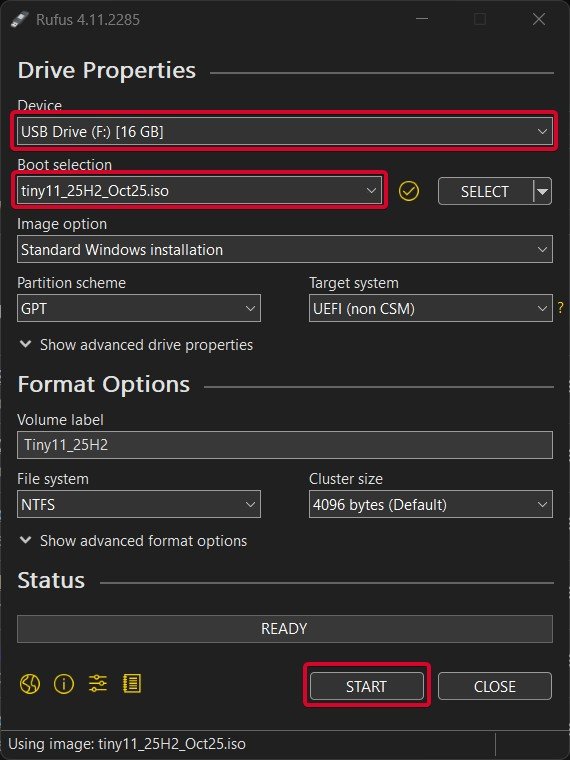Click the SELECT button

point(485,191)
